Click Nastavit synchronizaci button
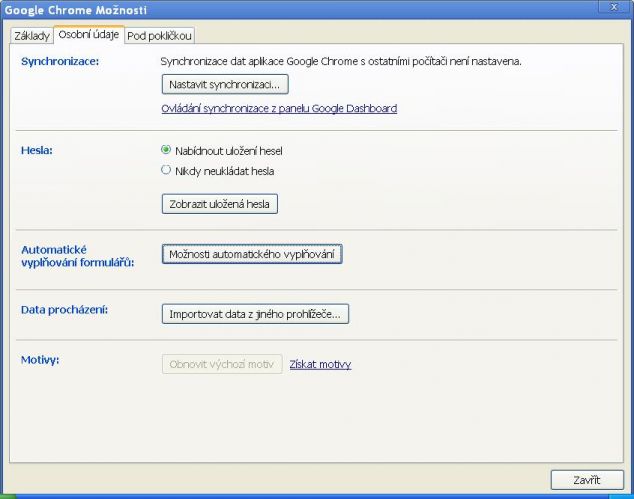 click(225, 85)
